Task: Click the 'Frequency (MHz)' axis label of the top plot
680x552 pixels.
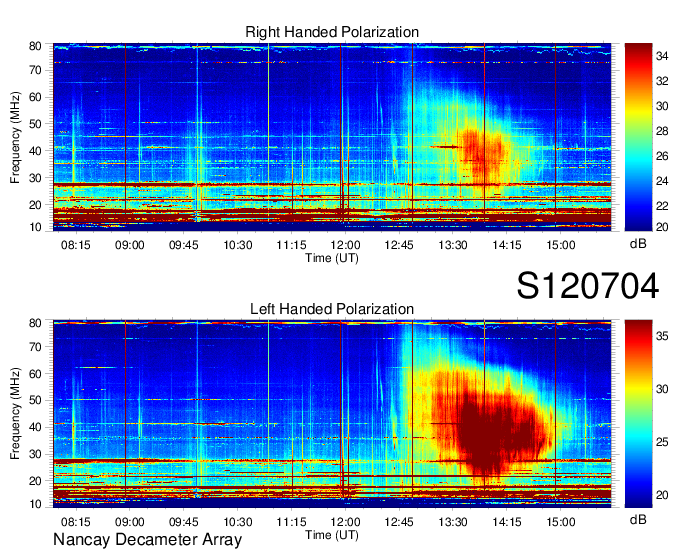Action: (x=15, y=137)
